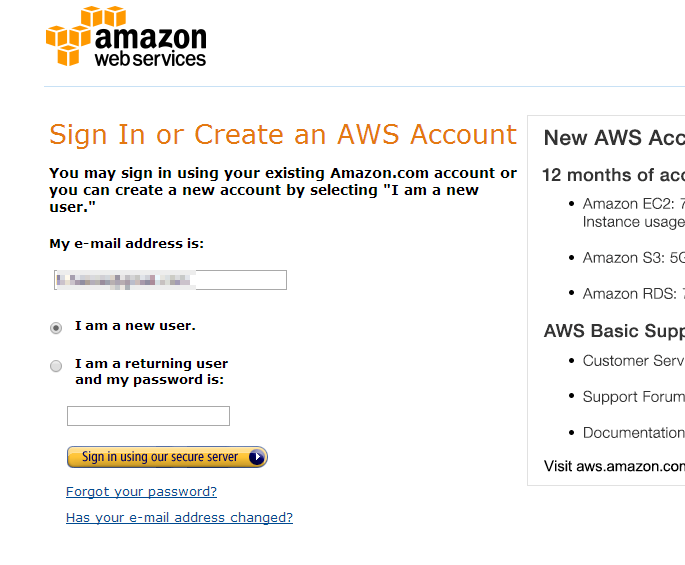Click the 'and my password is:' label text

tap(149, 380)
